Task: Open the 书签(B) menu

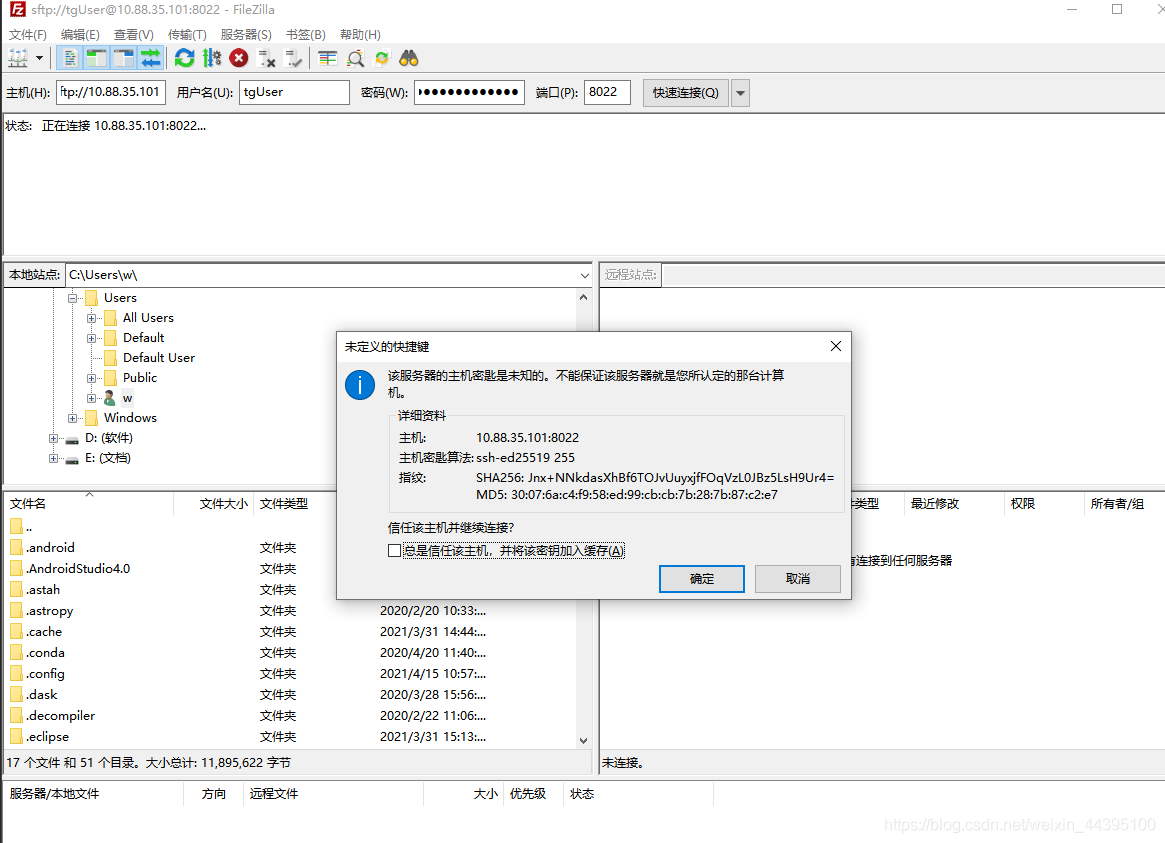Action: [306, 34]
